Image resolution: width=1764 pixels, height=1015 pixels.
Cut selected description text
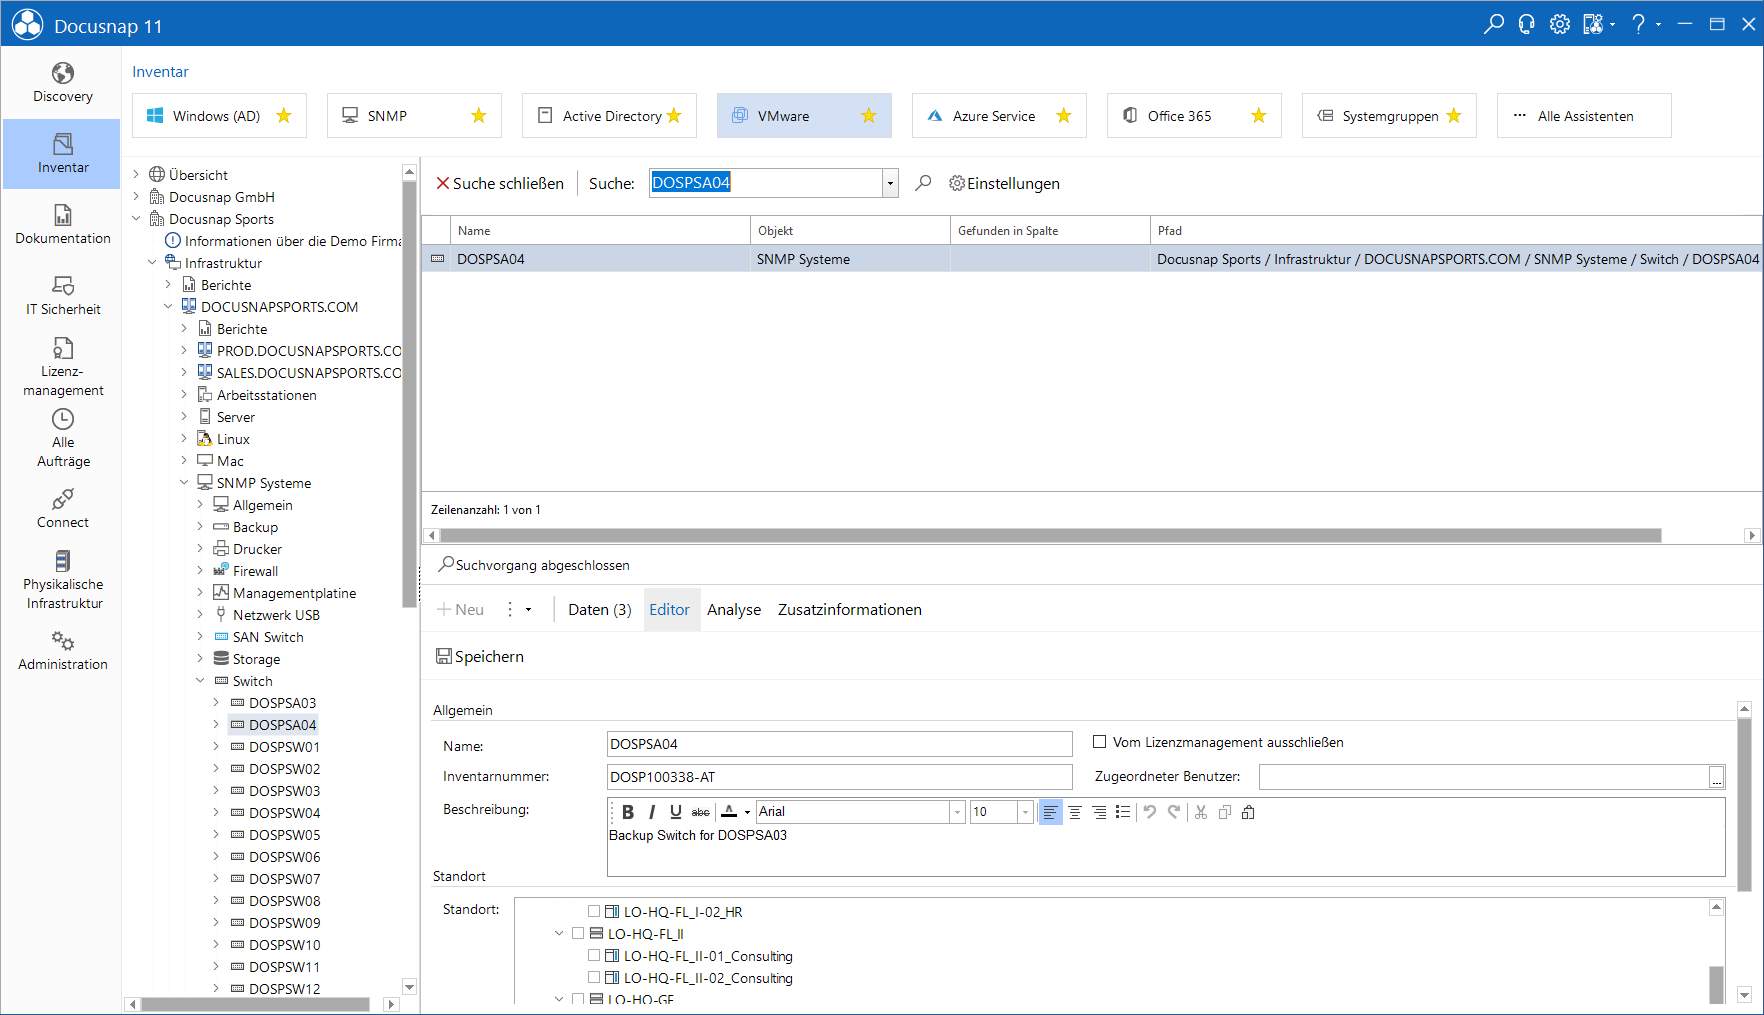coord(1201,812)
